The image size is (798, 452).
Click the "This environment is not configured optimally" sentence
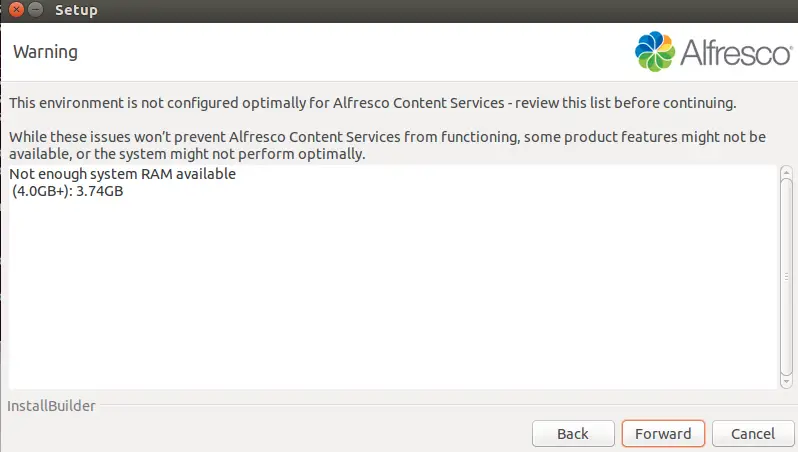[x=373, y=103]
